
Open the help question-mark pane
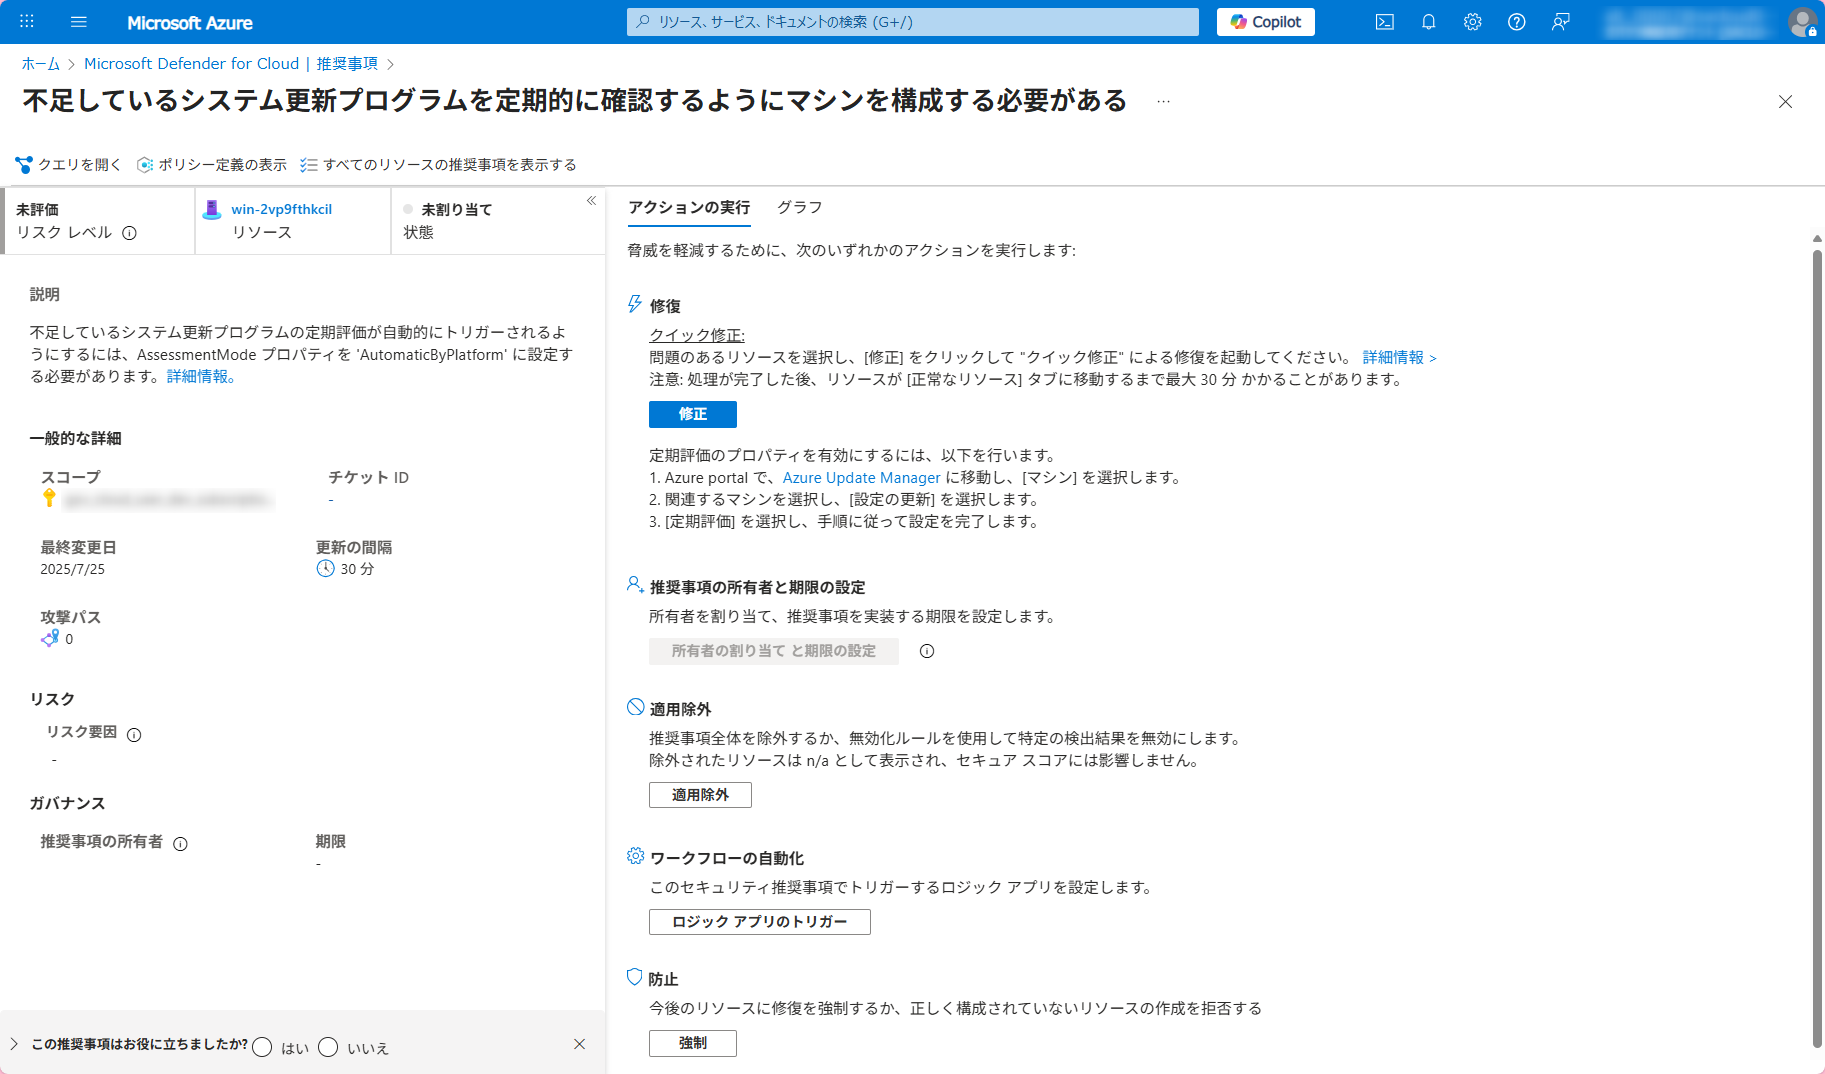tap(1516, 21)
